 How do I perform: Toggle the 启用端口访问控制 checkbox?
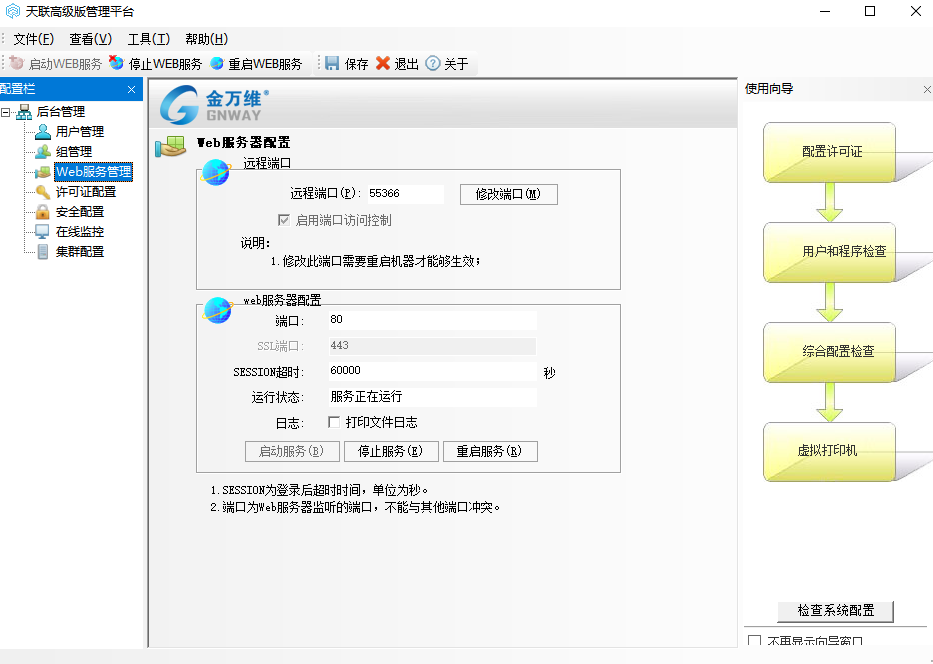tap(284, 220)
